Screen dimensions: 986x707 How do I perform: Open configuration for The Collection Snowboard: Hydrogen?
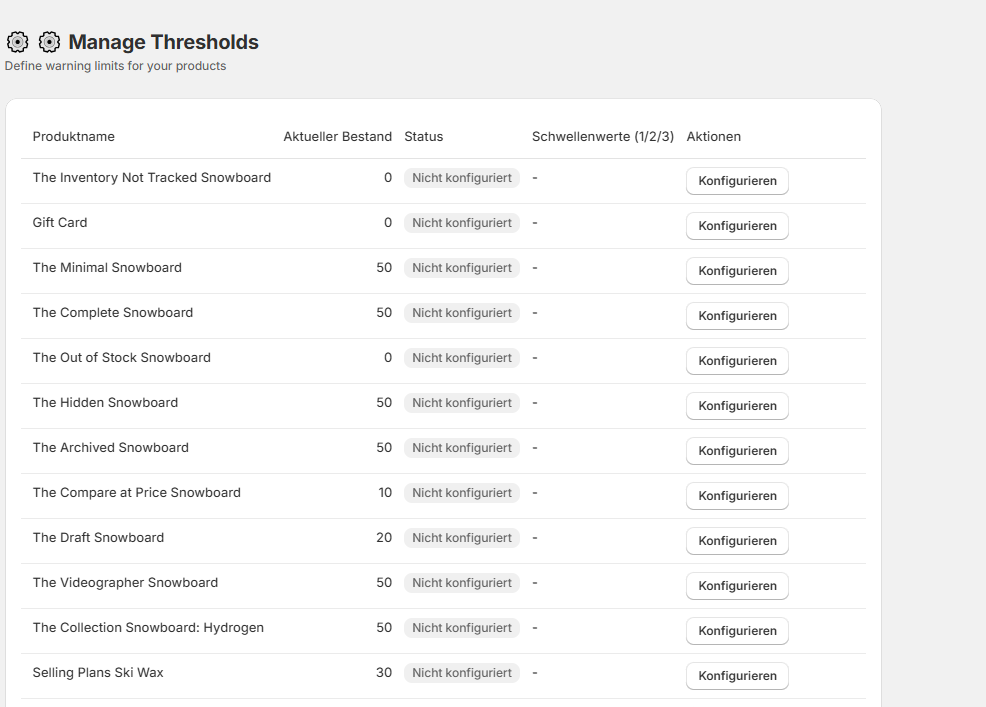coord(737,631)
